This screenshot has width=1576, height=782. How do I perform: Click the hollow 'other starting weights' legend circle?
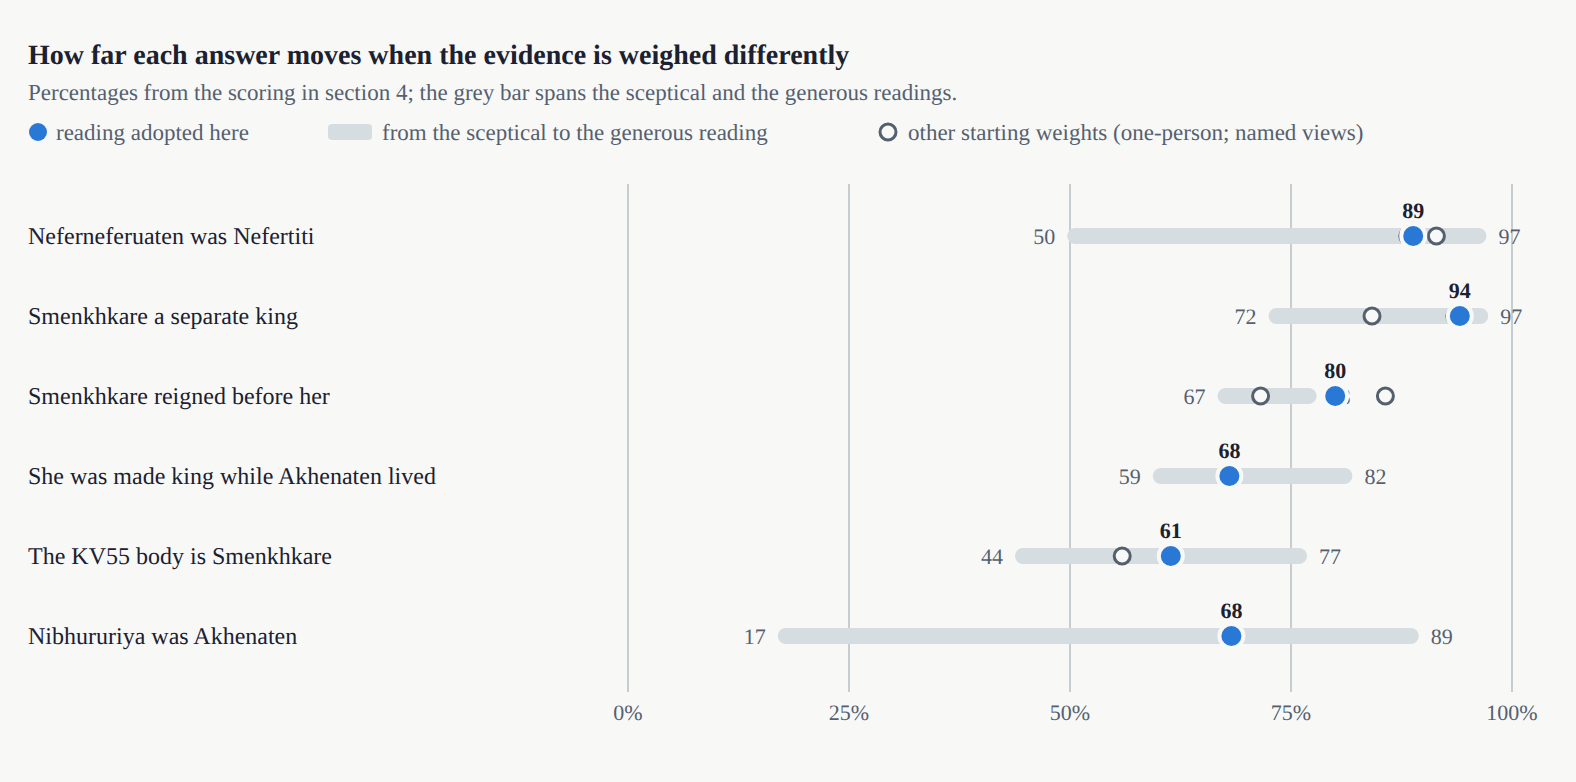(x=888, y=132)
